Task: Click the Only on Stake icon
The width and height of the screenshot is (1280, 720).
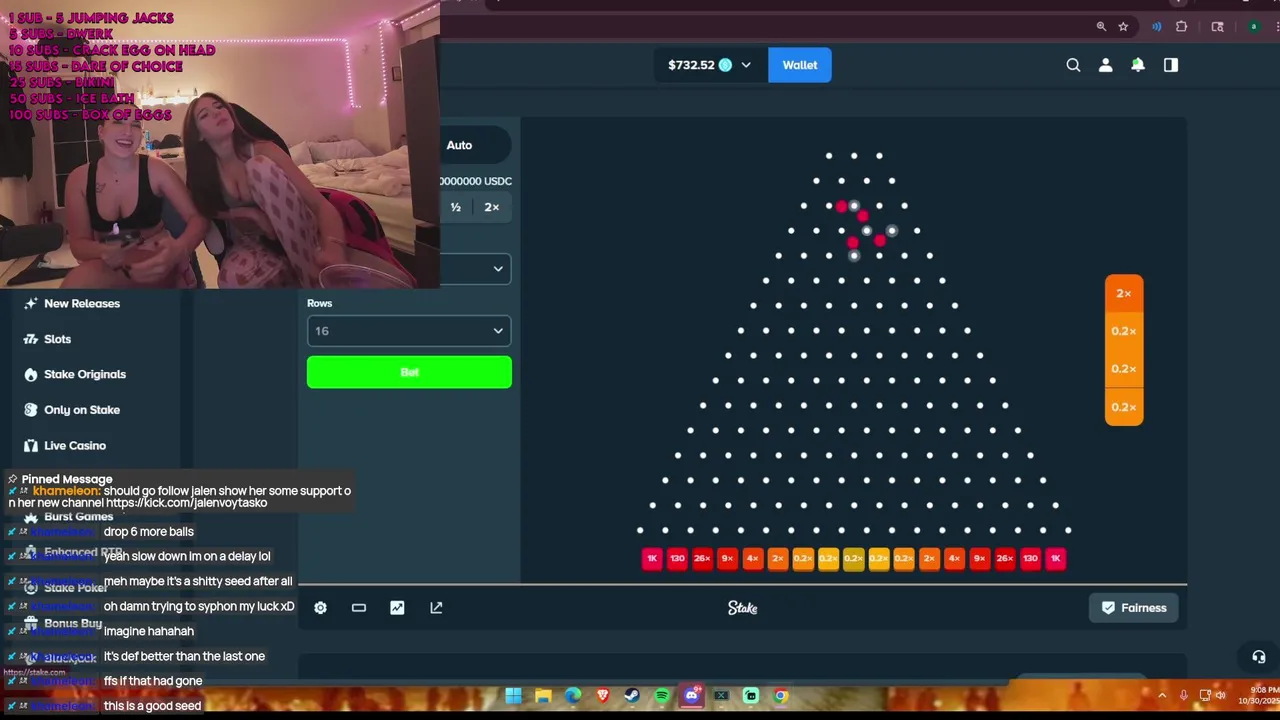Action: (x=31, y=410)
